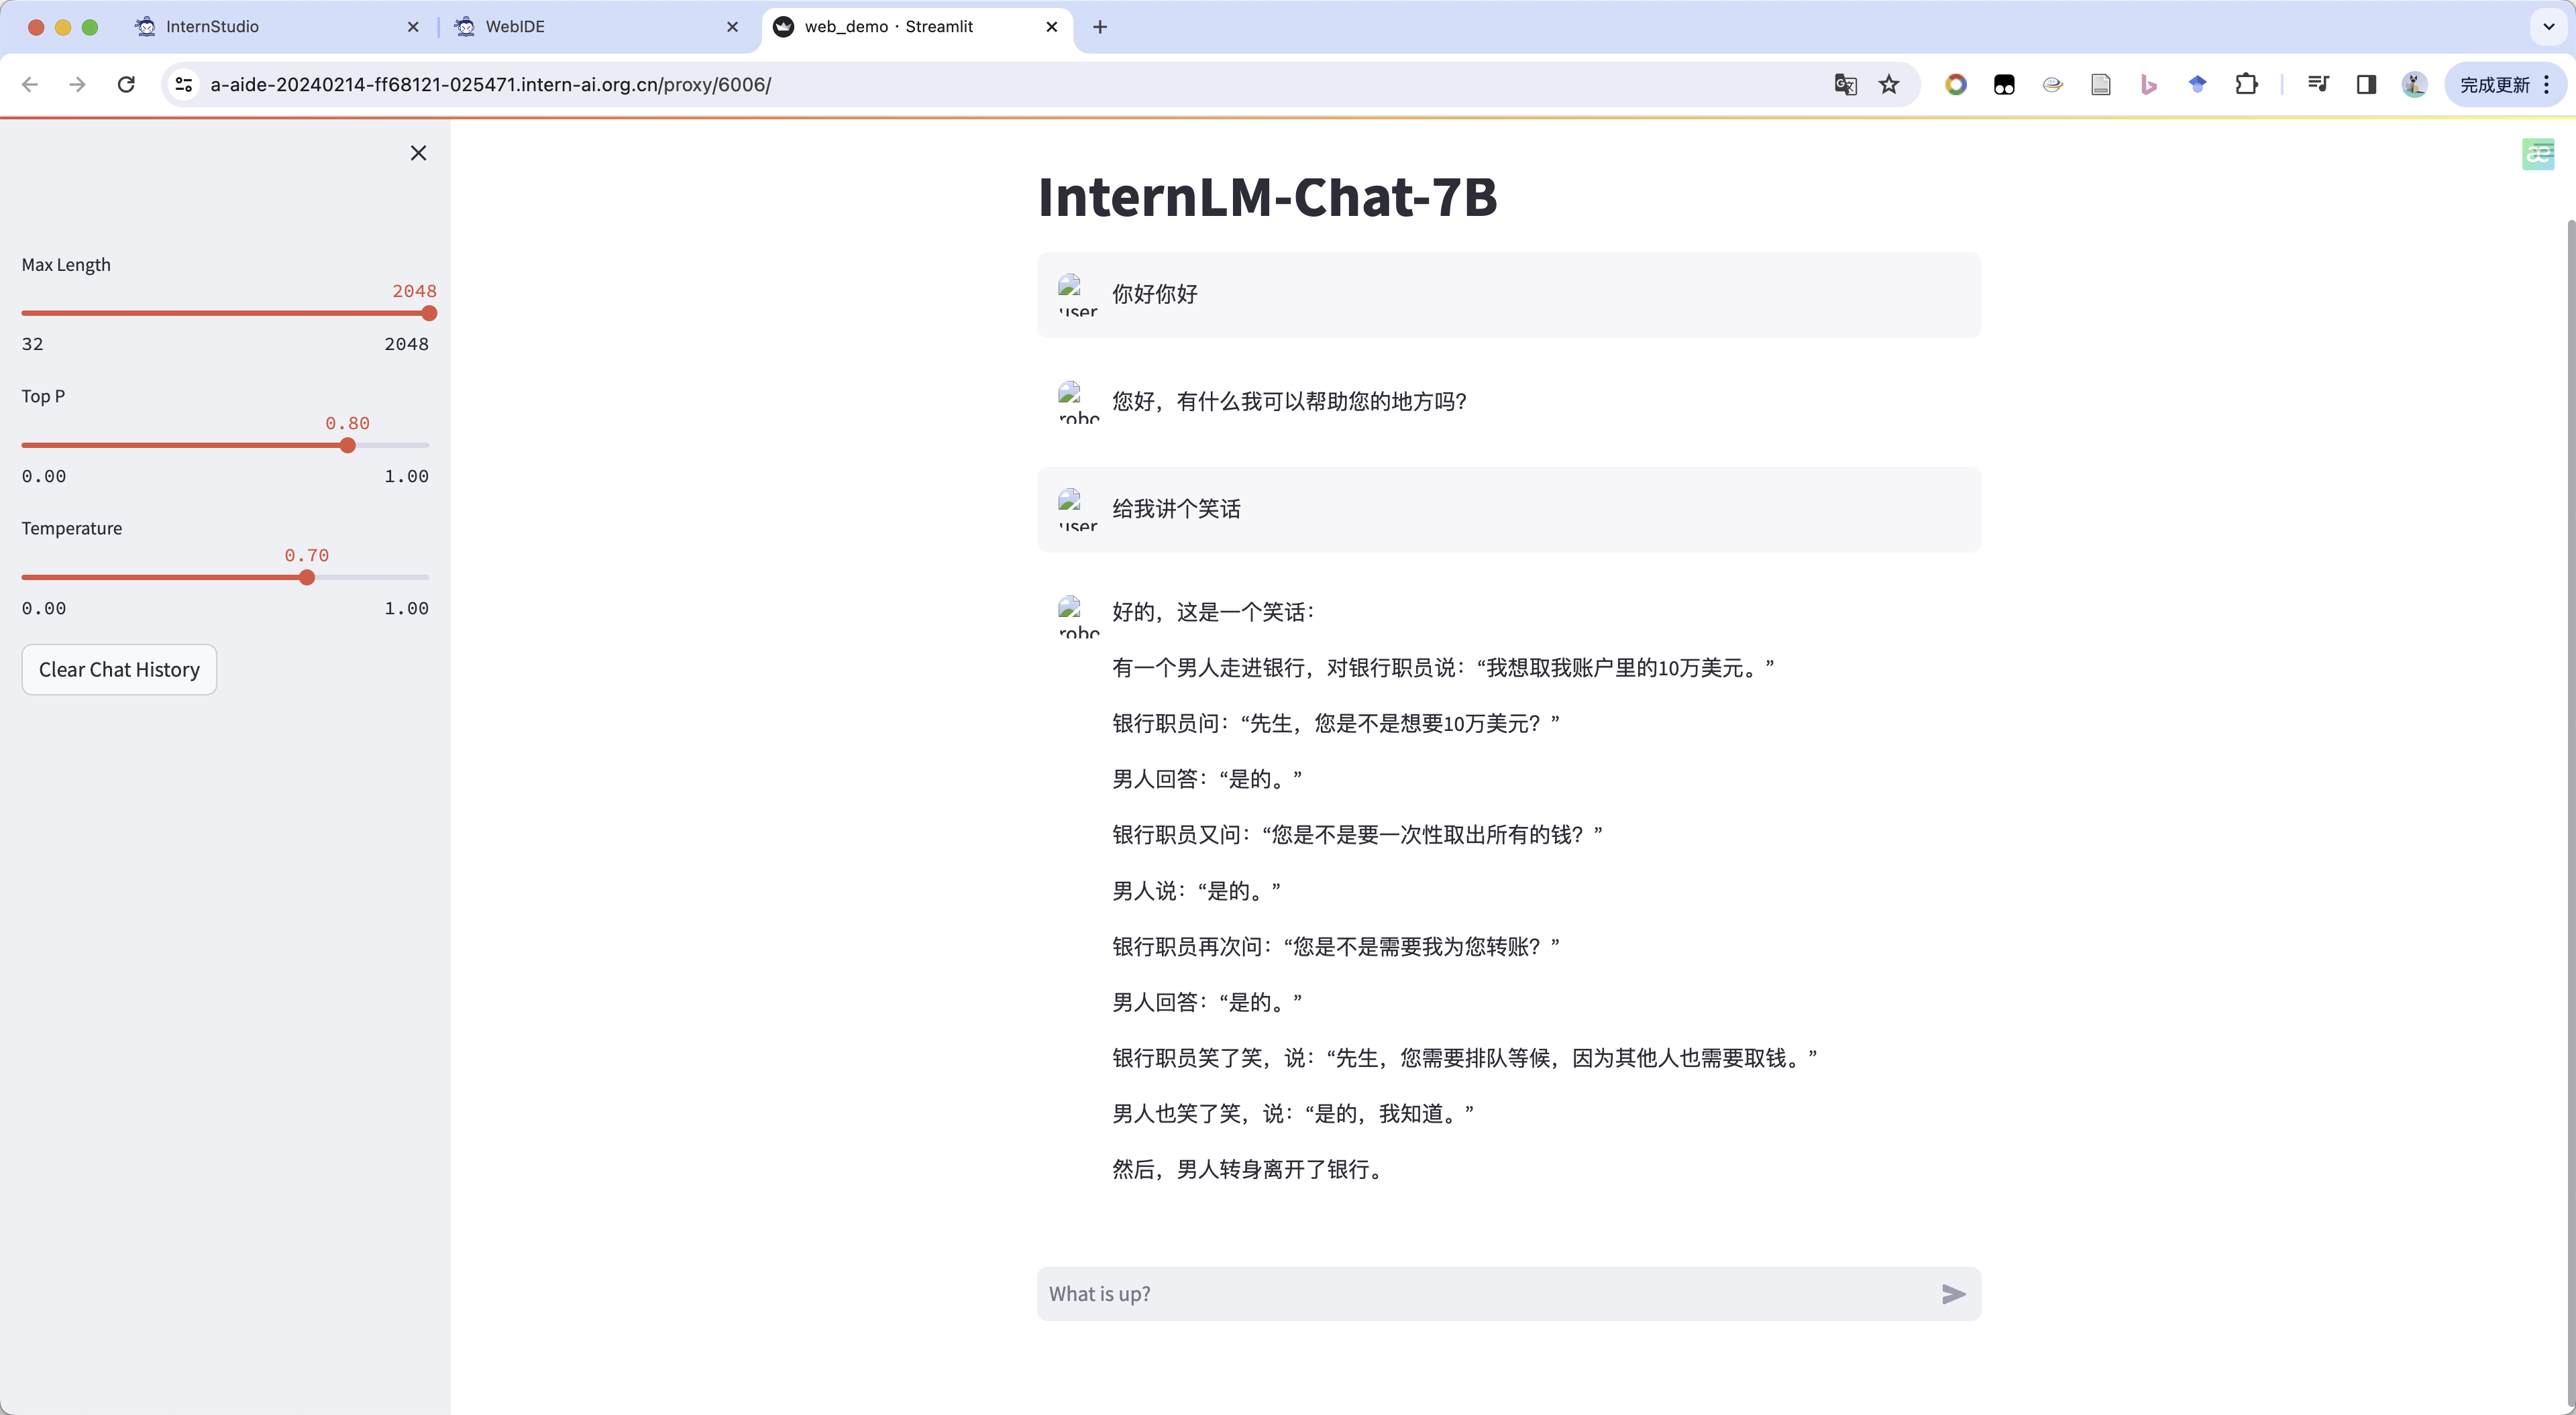This screenshot has width=2576, height=1415.
Task: Send the chat message with arrow icon
Action: 1953,1294
